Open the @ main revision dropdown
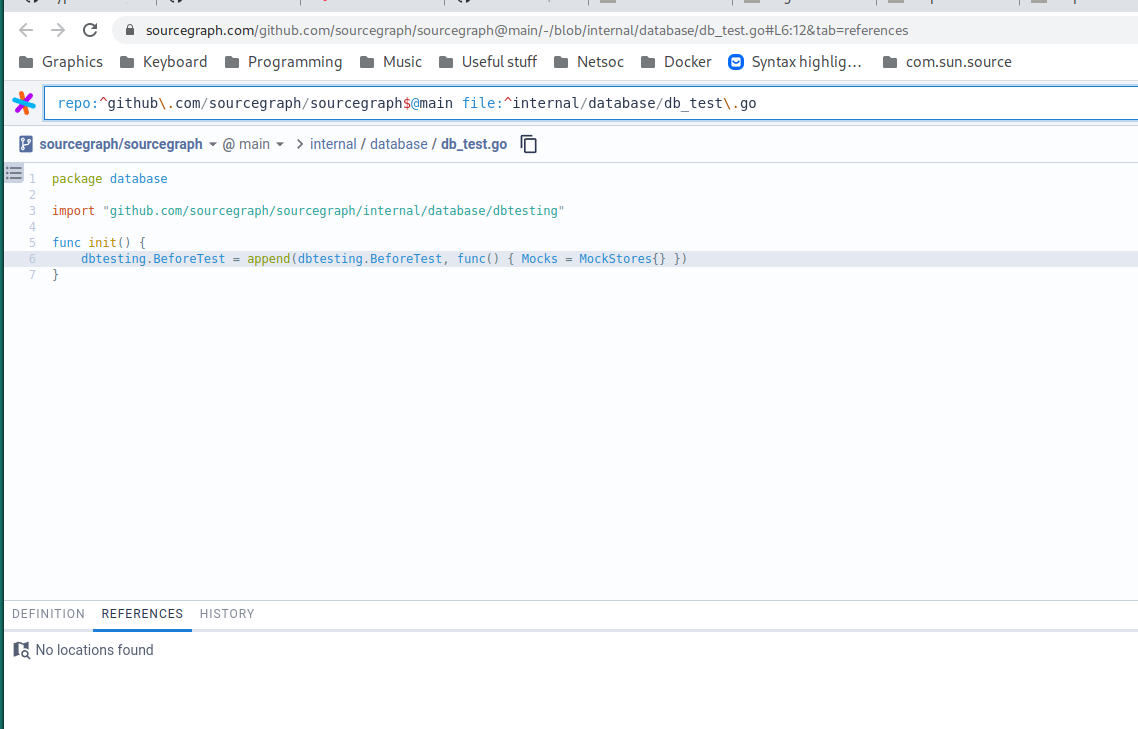This screenshot has height=729, width=1138. 253,144
